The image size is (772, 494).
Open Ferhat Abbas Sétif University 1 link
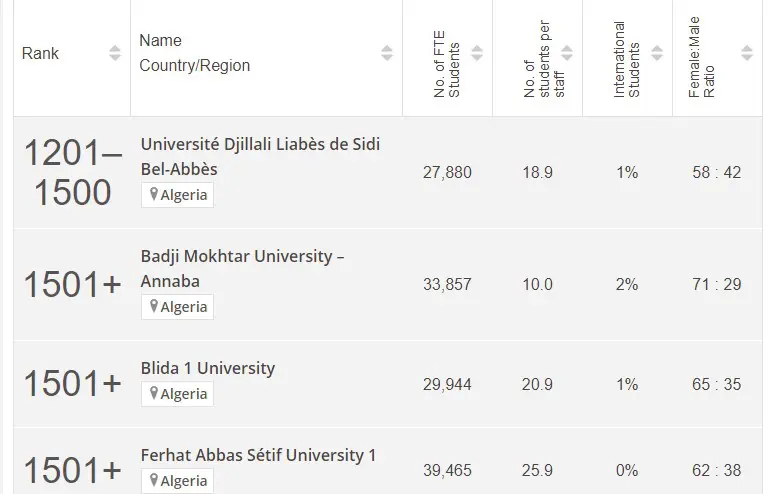pos(259,455)
